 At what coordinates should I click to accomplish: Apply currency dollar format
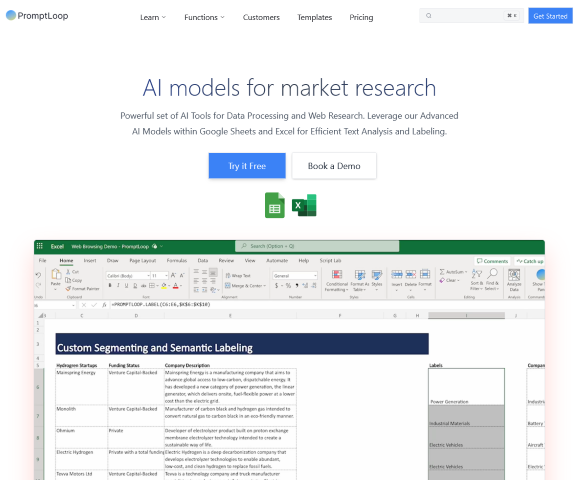click(277, 285)
